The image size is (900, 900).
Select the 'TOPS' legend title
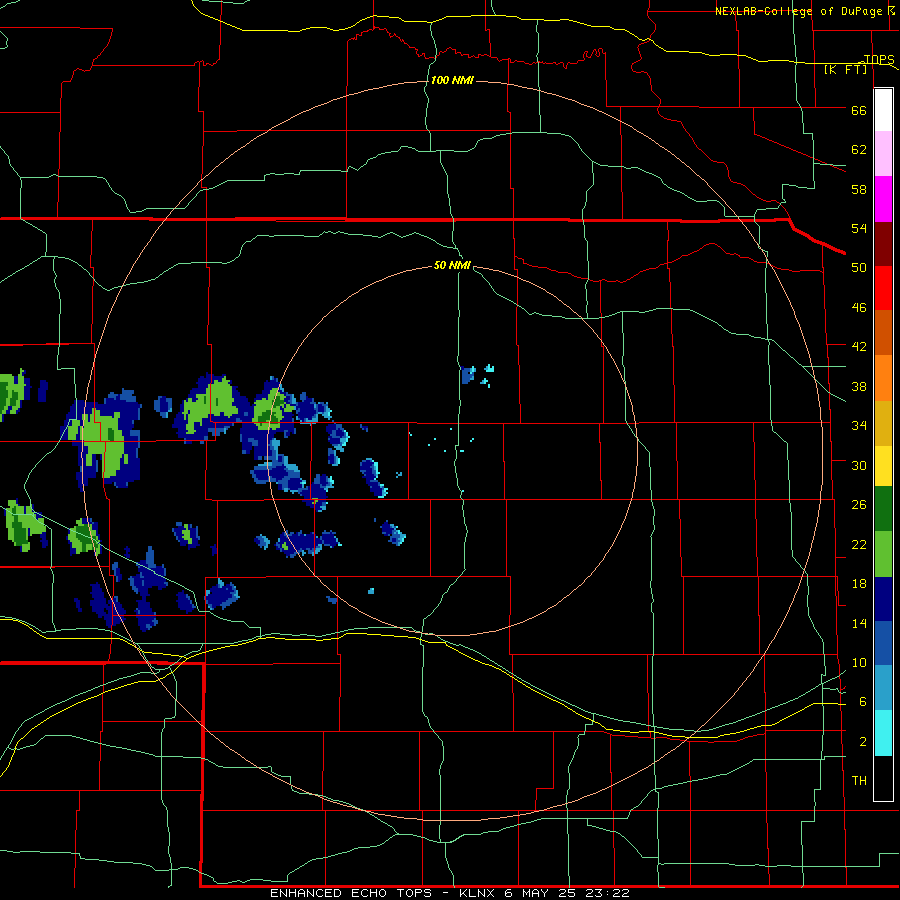pyautogui.click(x=878, y=59)
